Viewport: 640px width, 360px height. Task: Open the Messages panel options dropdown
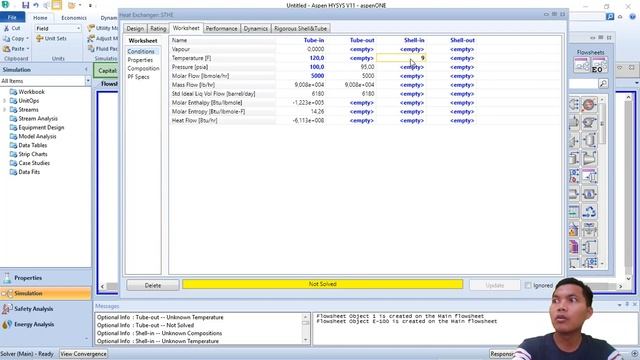pyautogui.click(x=620, y=304)
